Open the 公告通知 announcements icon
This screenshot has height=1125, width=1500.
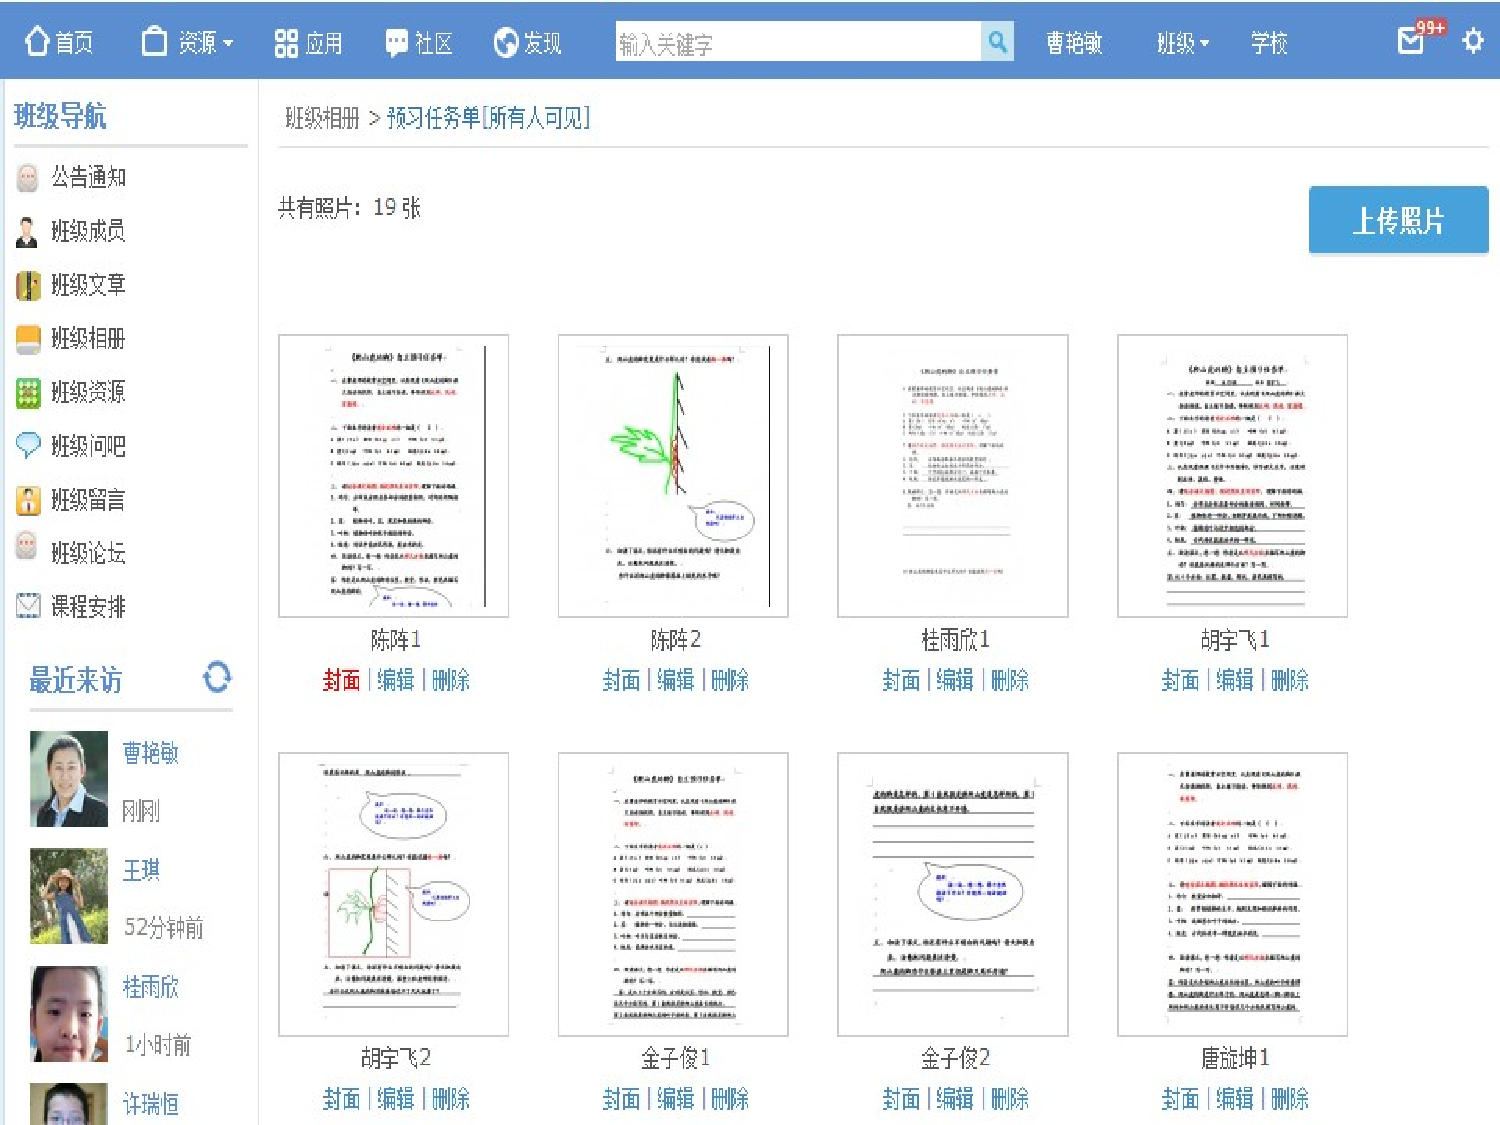[27, 178]
